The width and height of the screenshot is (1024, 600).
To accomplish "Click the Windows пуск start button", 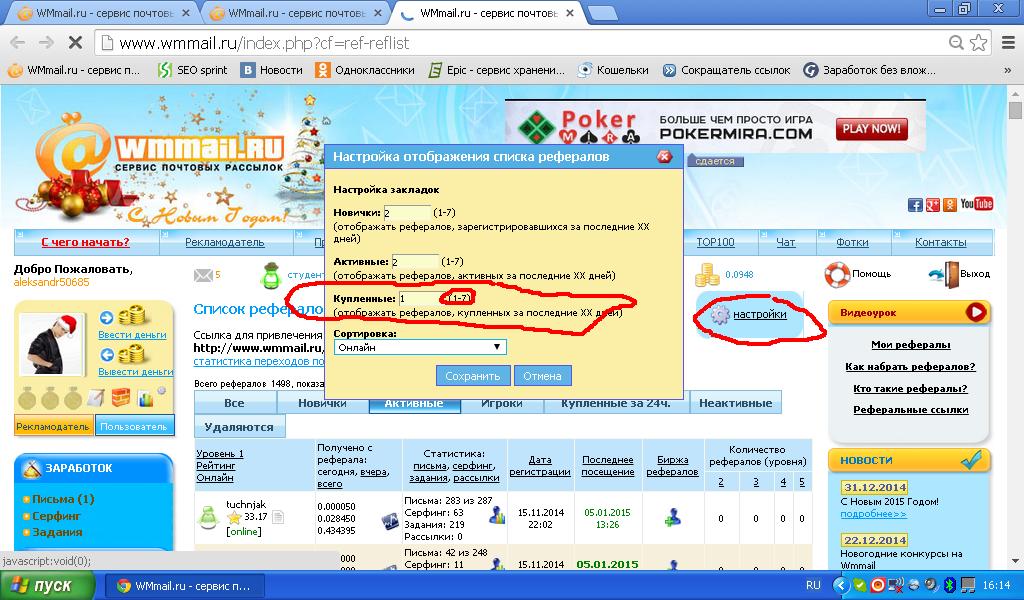I will click(x=47, y=586).
